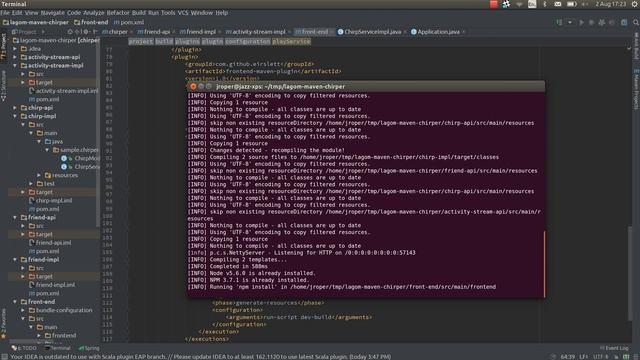Open the Bluetooth indicator

point(544,4)
